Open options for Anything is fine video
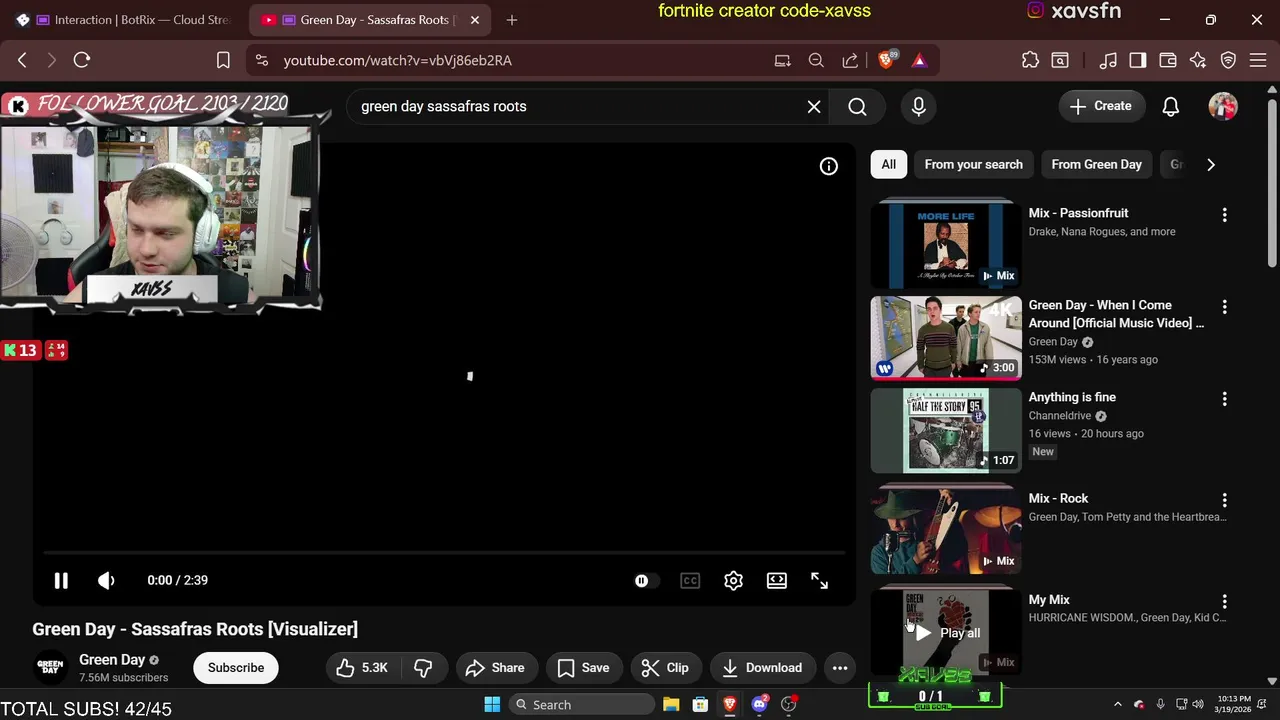This screenshot has width=1280, height=720. point(1224,399)
